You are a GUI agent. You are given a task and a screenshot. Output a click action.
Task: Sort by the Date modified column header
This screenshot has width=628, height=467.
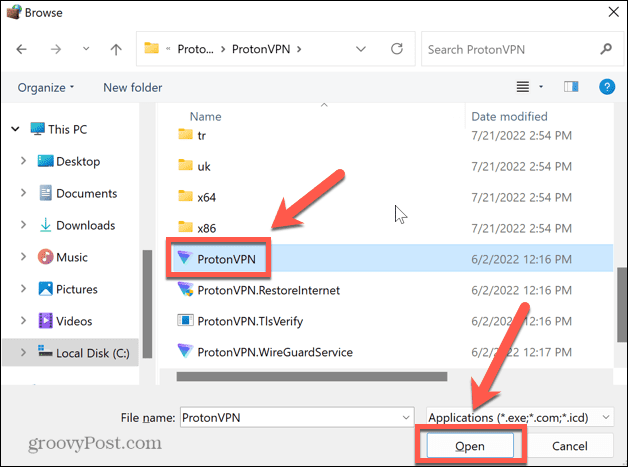tap(509, 117)
